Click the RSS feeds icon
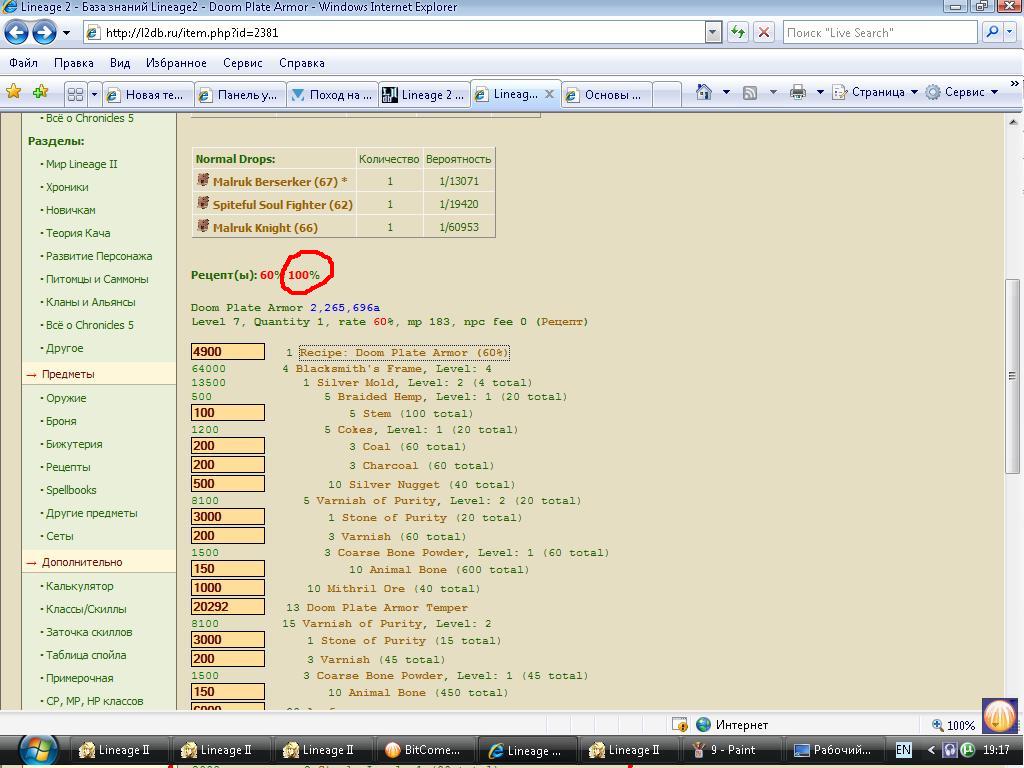This screenshot has height=768, width=1024. click(x=750, y=93)
